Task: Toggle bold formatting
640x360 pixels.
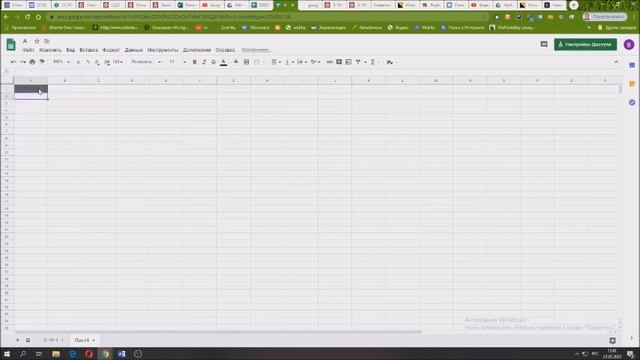Action: point(194,62)
